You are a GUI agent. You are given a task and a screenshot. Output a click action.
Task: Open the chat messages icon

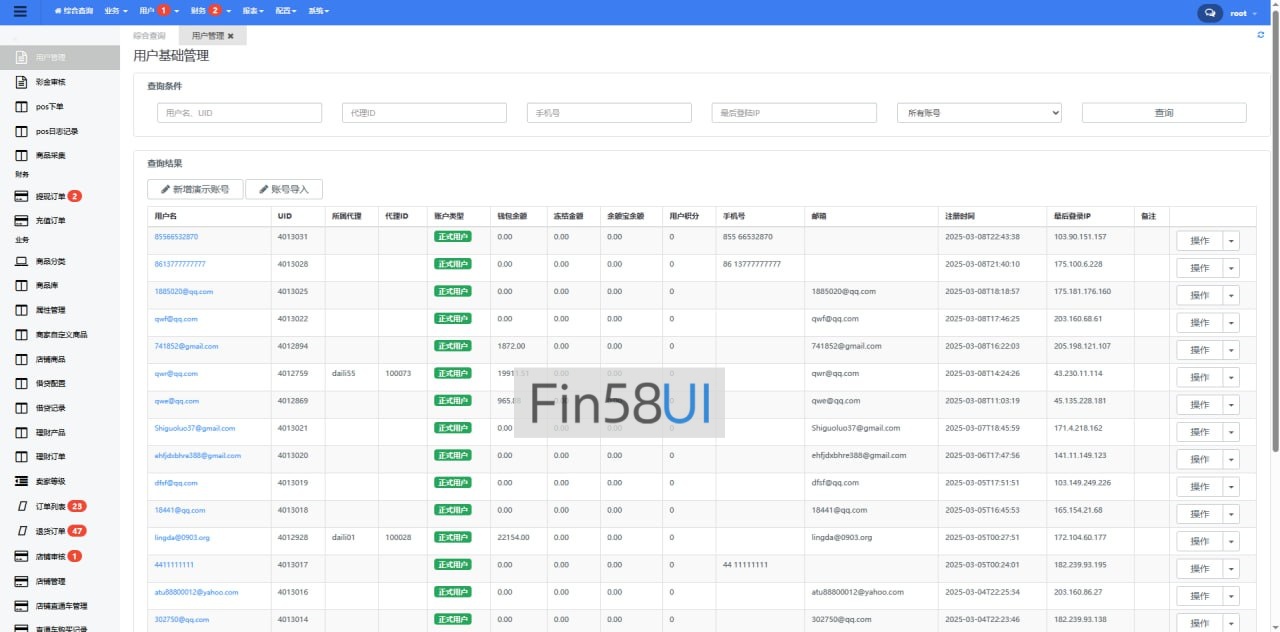pyautogui.click(x=1209, y=13)
